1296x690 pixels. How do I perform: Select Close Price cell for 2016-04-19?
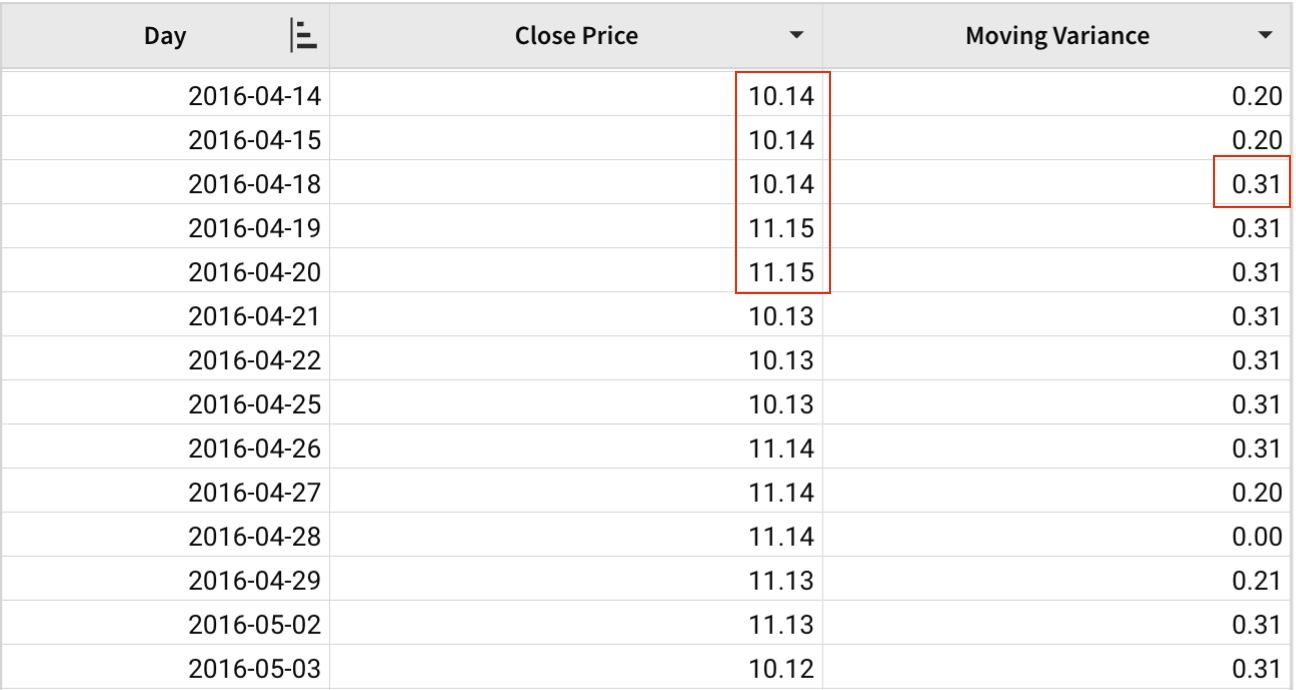coord(782,229)
